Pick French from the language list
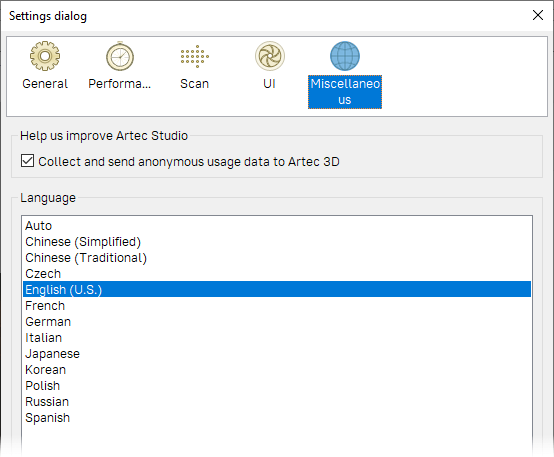This screenshot has height=457, width=554. 277,306
